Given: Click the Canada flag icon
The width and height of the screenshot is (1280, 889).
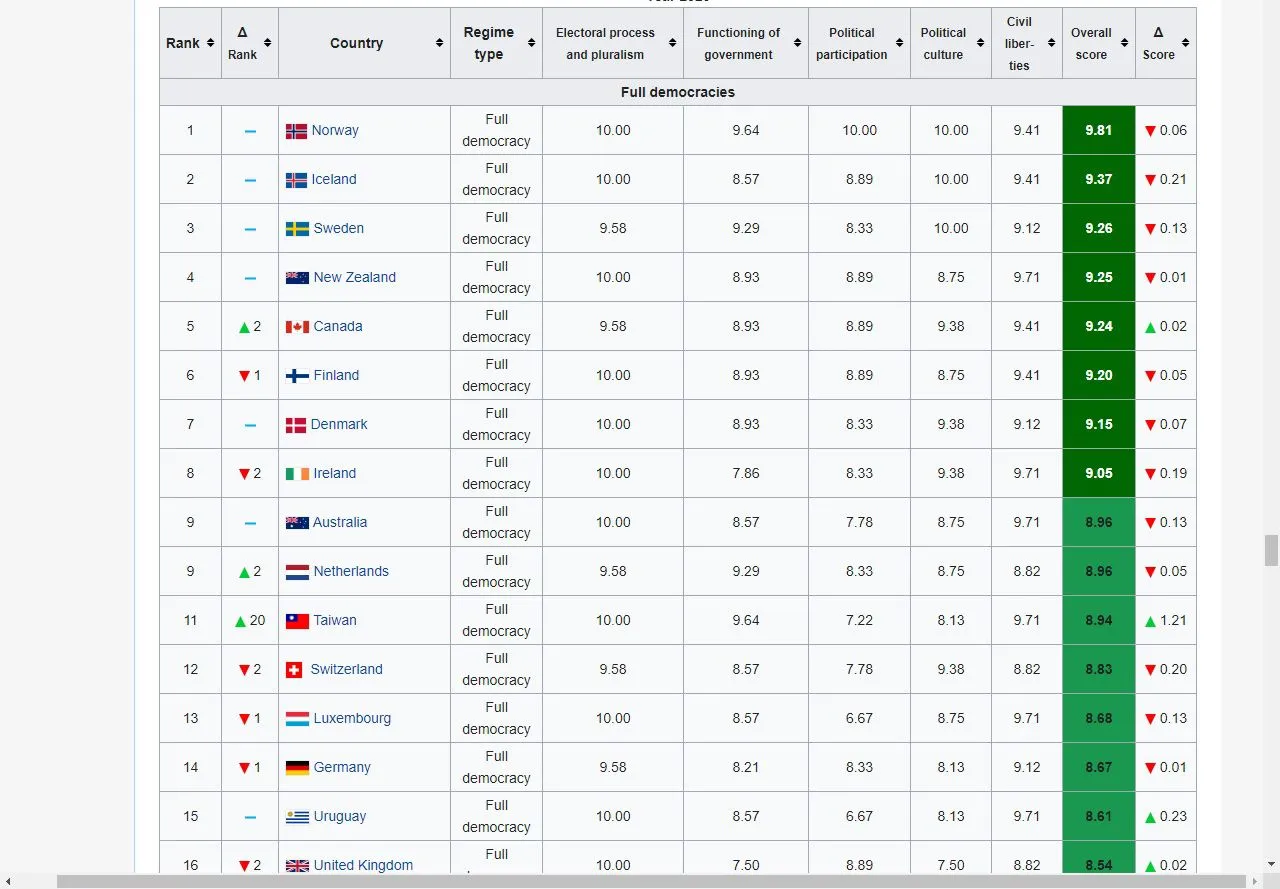Looking at the screenshot, I should [x=296, y=325].
